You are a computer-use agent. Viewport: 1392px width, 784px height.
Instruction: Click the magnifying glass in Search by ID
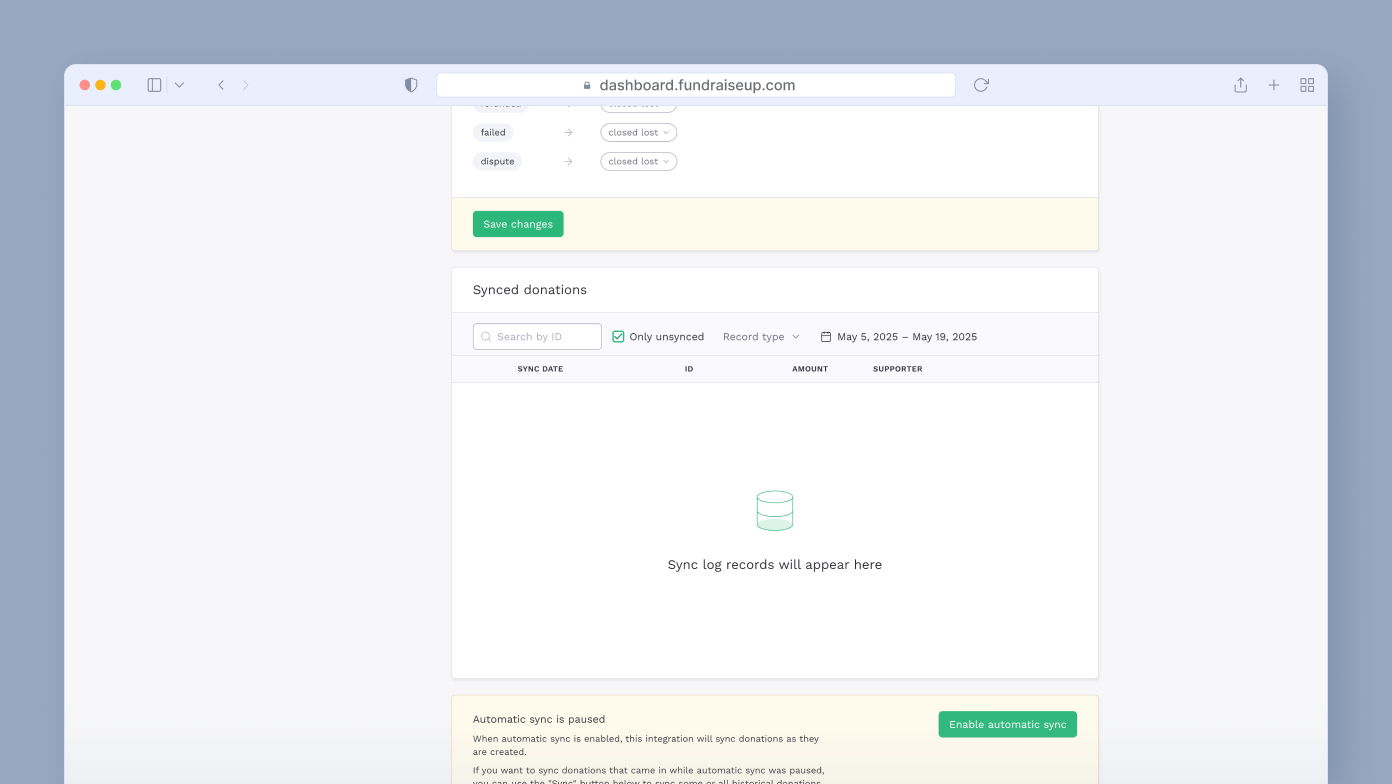point(486,336)
